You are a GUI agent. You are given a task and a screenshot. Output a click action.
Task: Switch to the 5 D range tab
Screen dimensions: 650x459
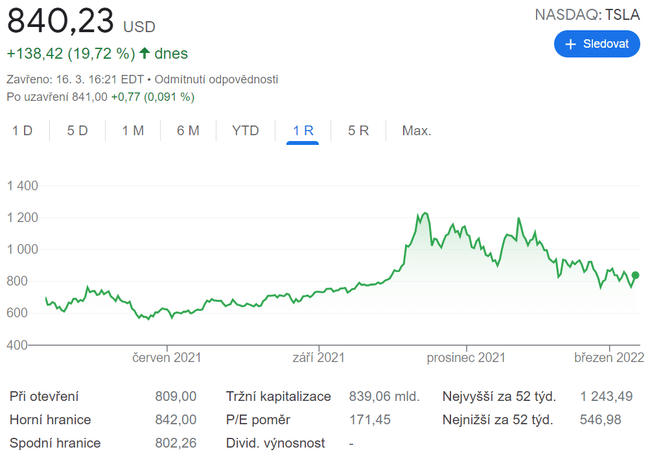pos(77,131)
